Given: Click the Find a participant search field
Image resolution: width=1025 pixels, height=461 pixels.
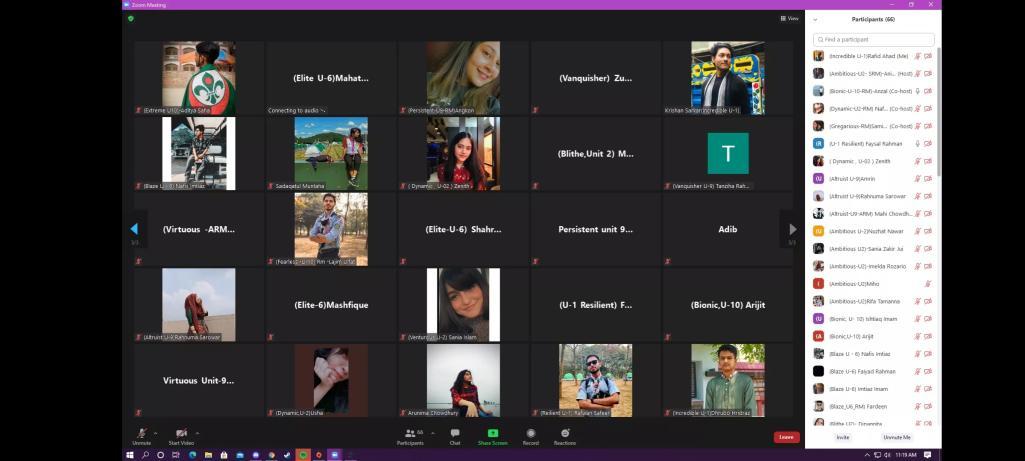Looking at the screenshot, I should (874, 39).
